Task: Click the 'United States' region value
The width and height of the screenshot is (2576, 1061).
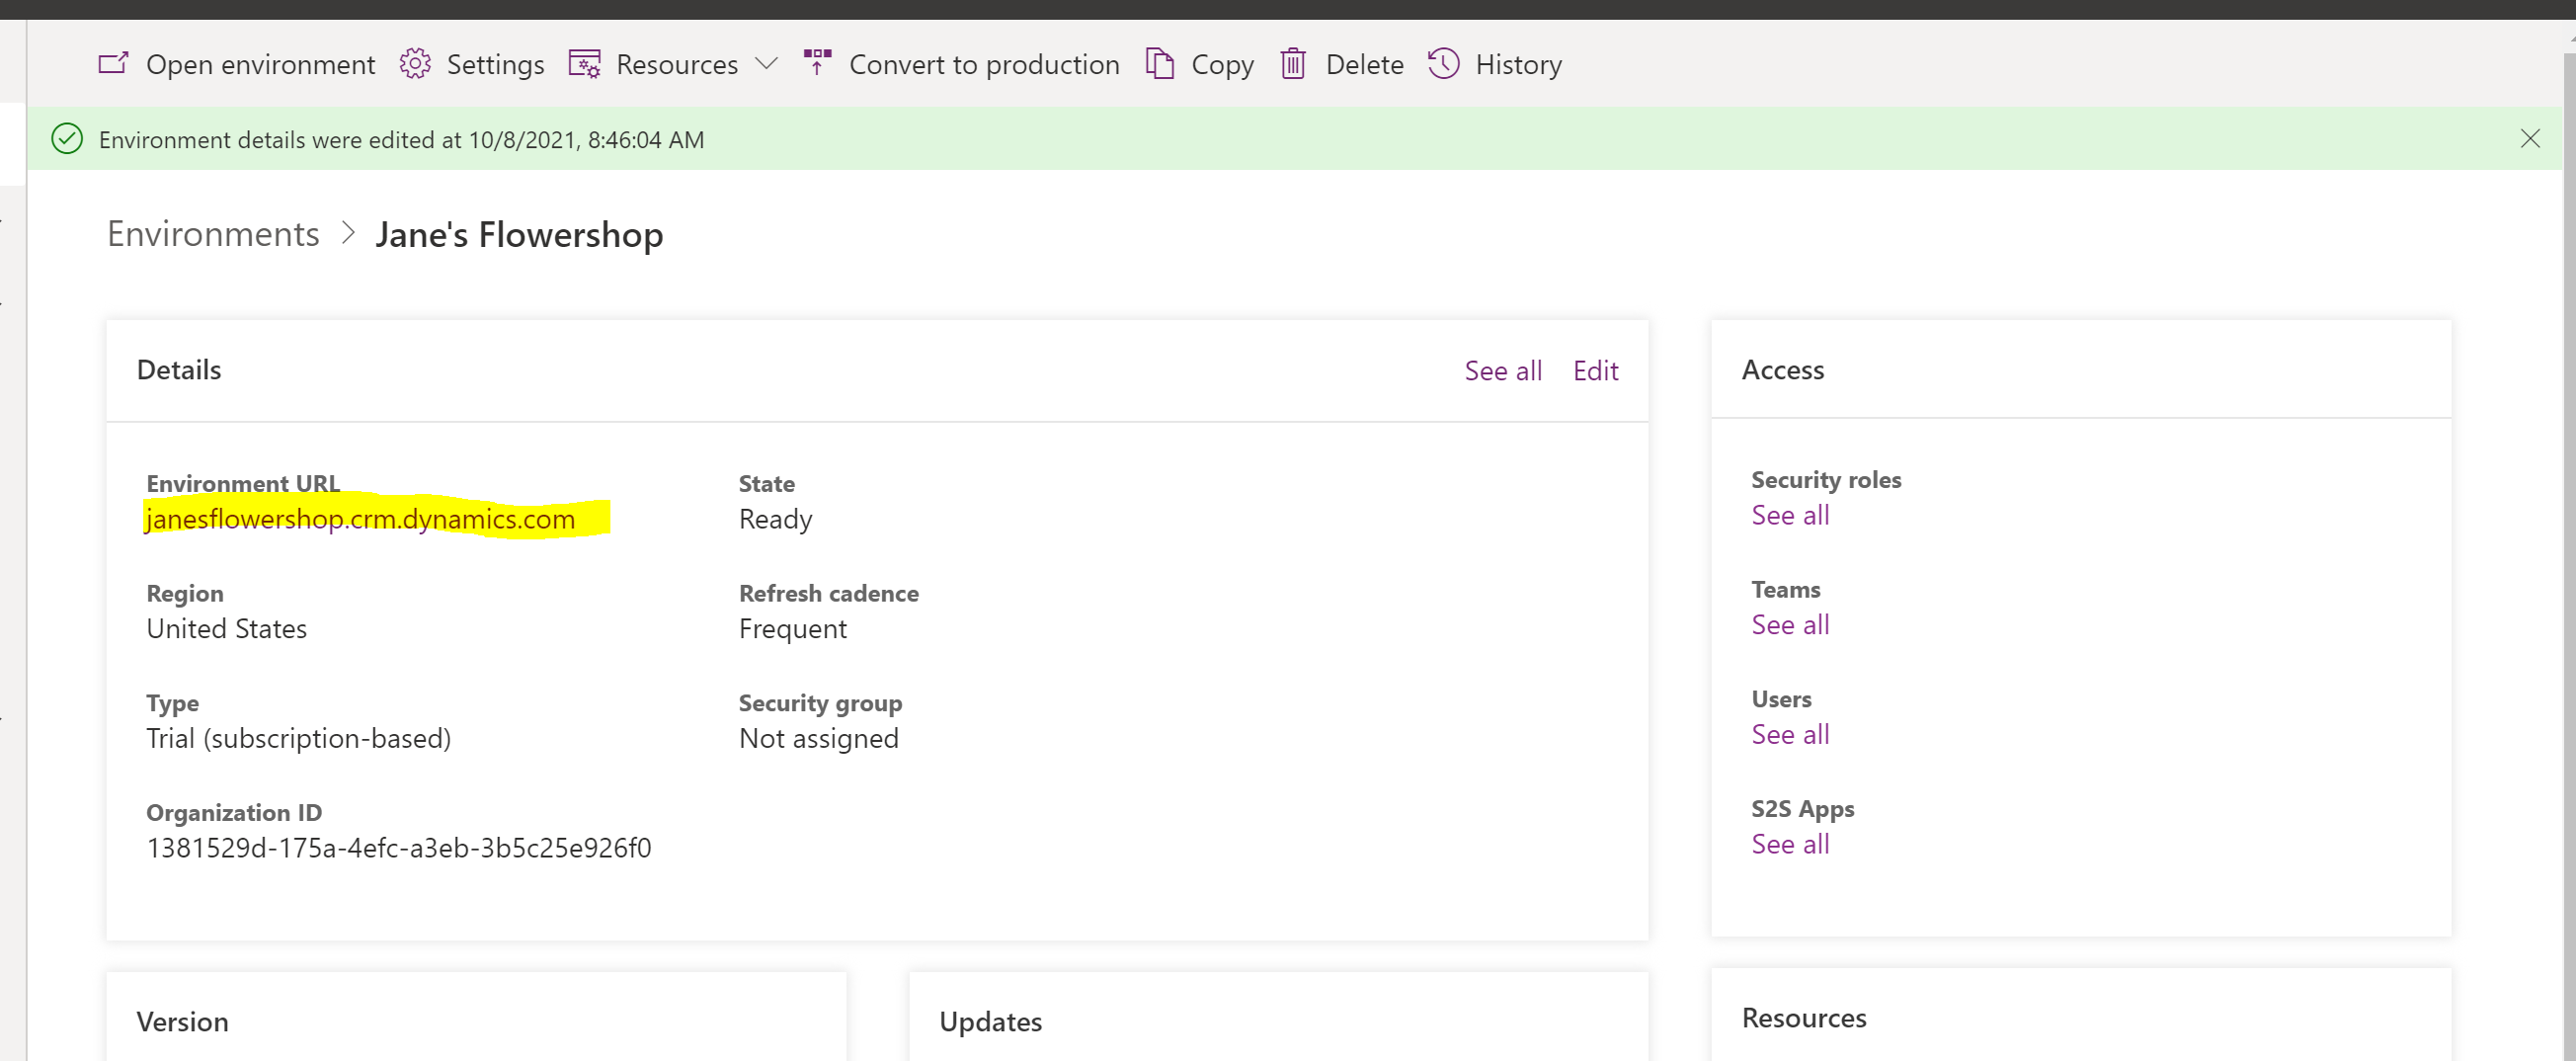Action: (x=227, y=629)
